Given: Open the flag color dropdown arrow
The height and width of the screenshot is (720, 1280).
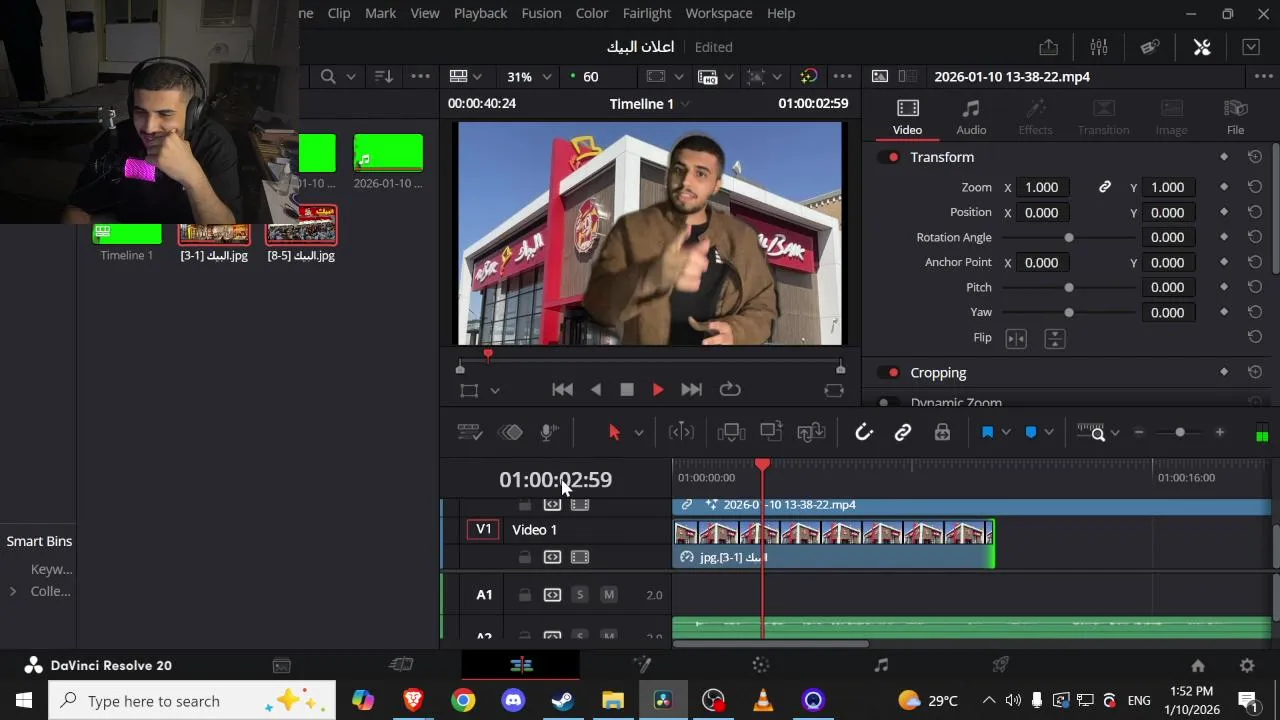Looking at the screenshot, I should pos(1005,432).
